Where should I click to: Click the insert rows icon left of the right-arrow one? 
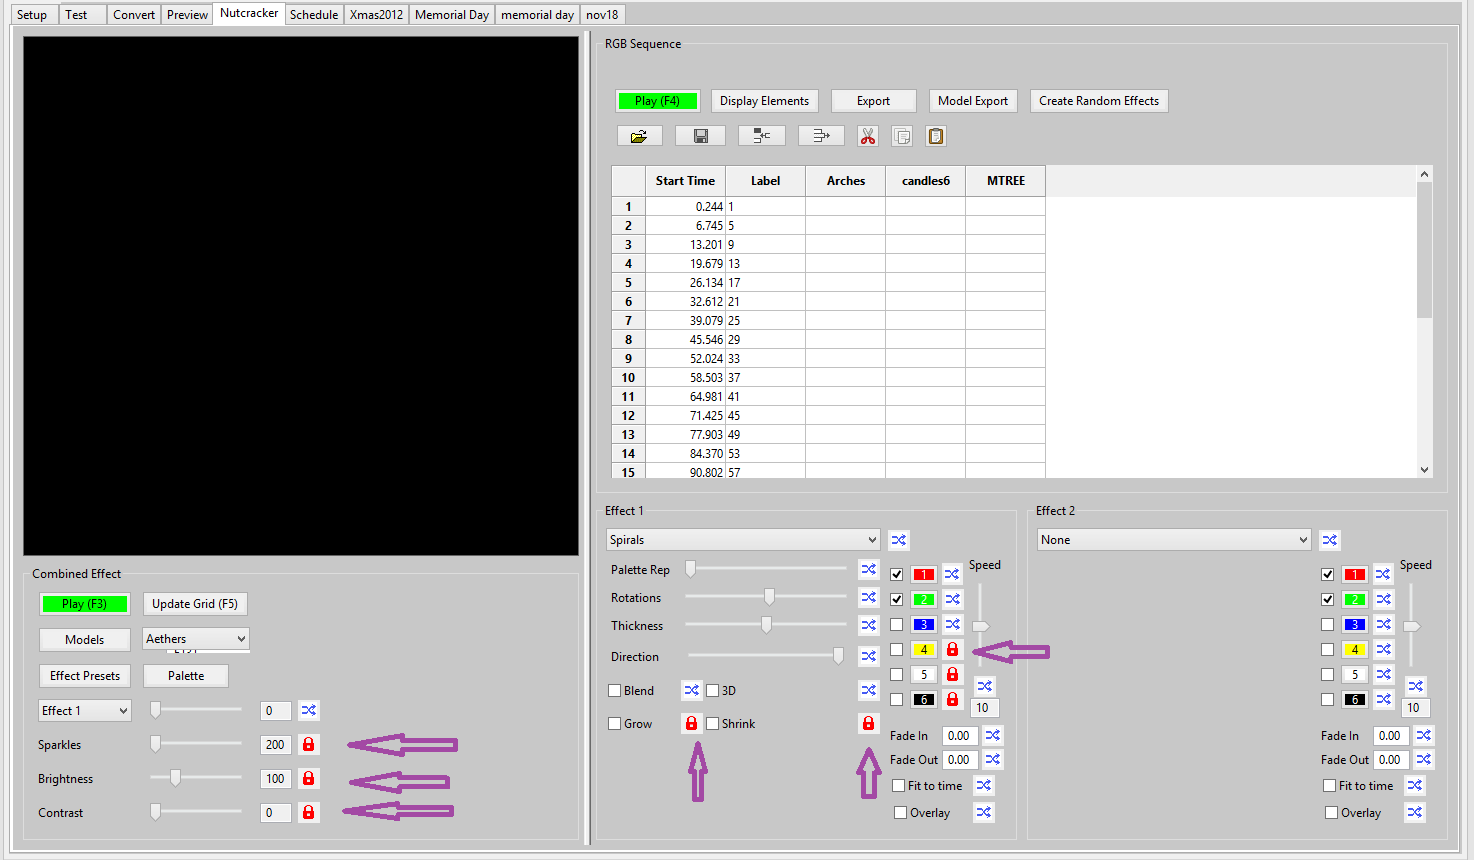pos(761,136)
